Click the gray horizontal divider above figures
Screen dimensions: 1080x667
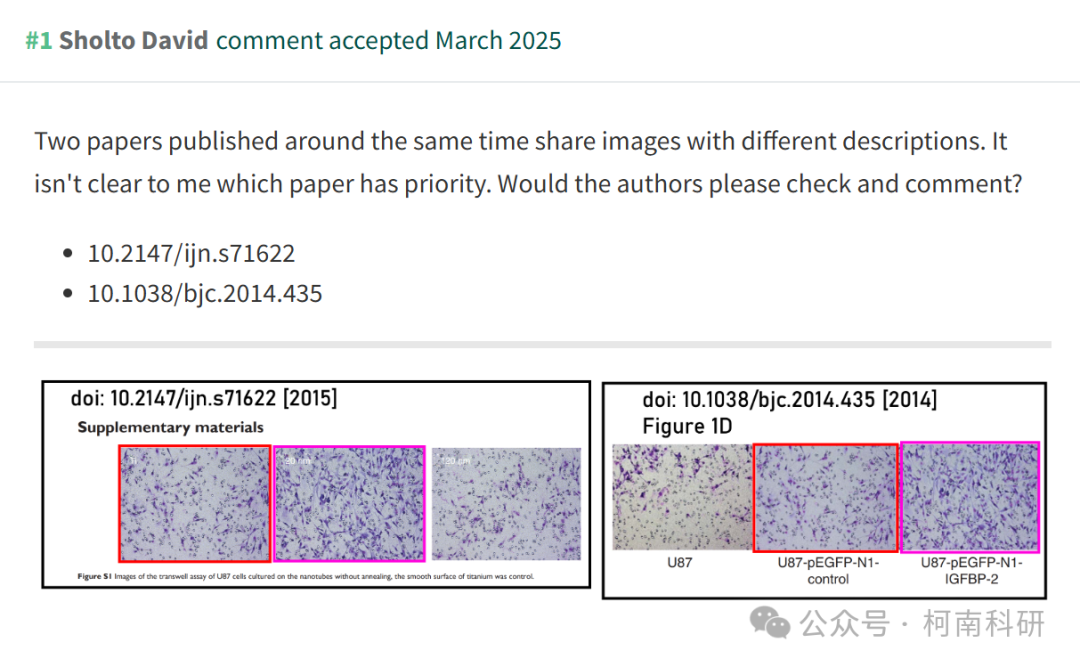pos(542,345)
